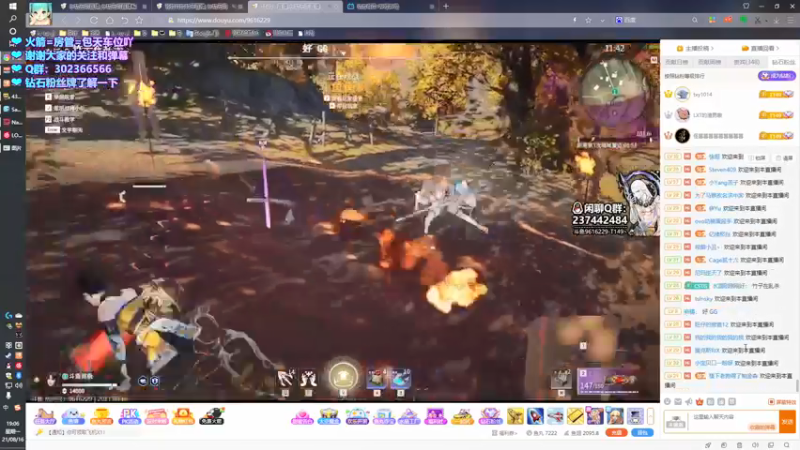
Task: Switch to the first browser tab
Action: coord(103,6)
